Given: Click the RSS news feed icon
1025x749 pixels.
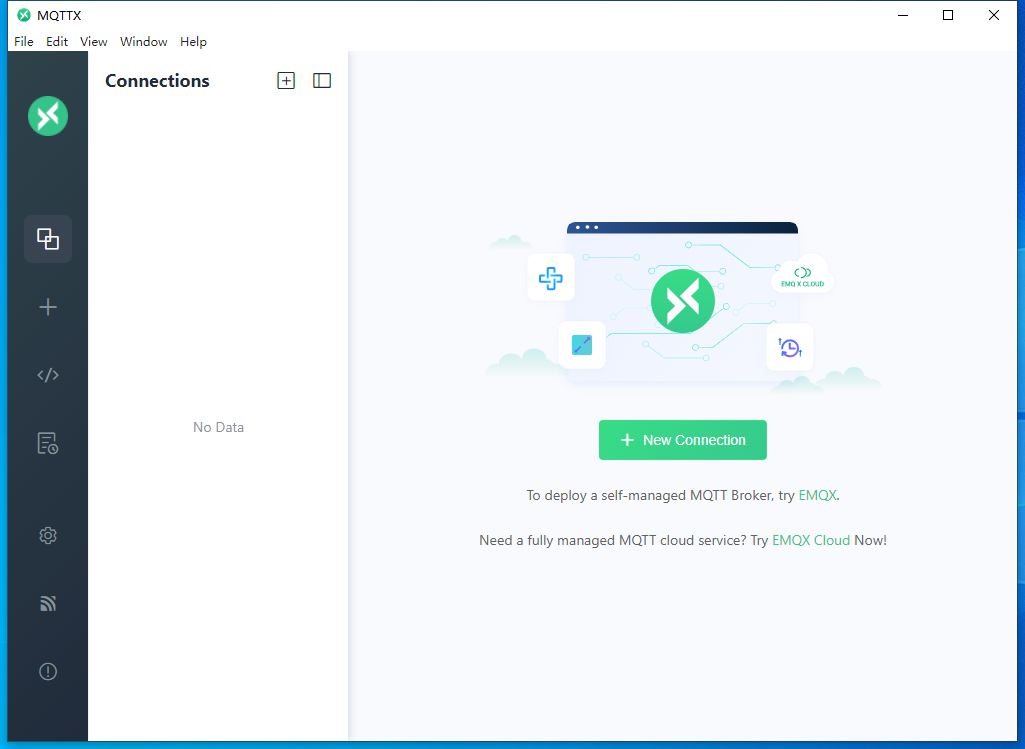Looking at the screenshot, I should click(x=47, y=603).
